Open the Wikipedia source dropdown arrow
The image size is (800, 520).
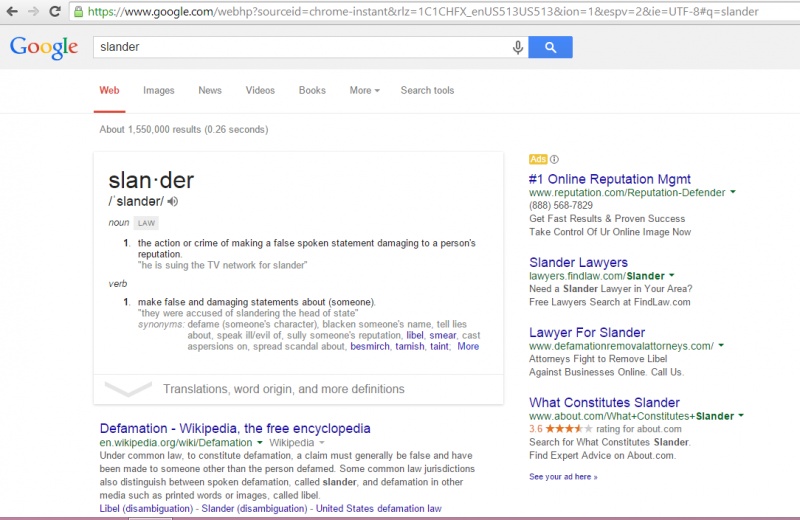click(x=321, y=442)
